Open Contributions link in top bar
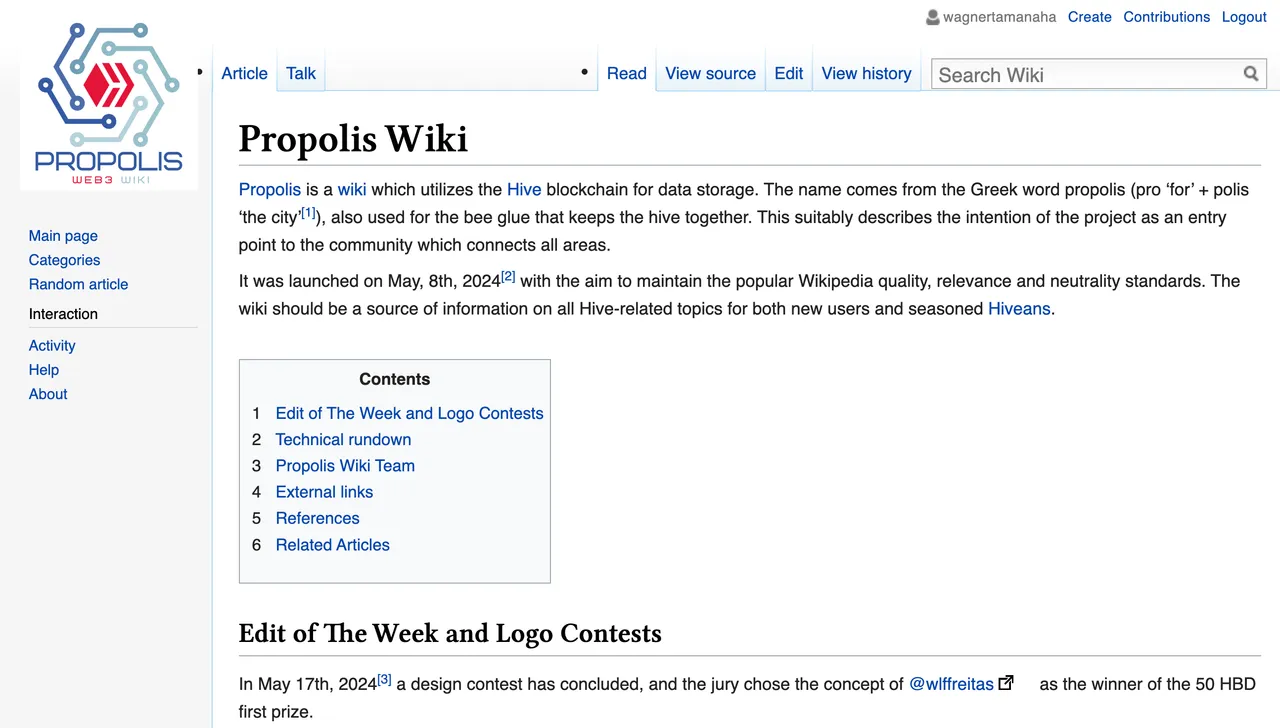This screenshot has height=728, width=1280. pos(1167,17)
